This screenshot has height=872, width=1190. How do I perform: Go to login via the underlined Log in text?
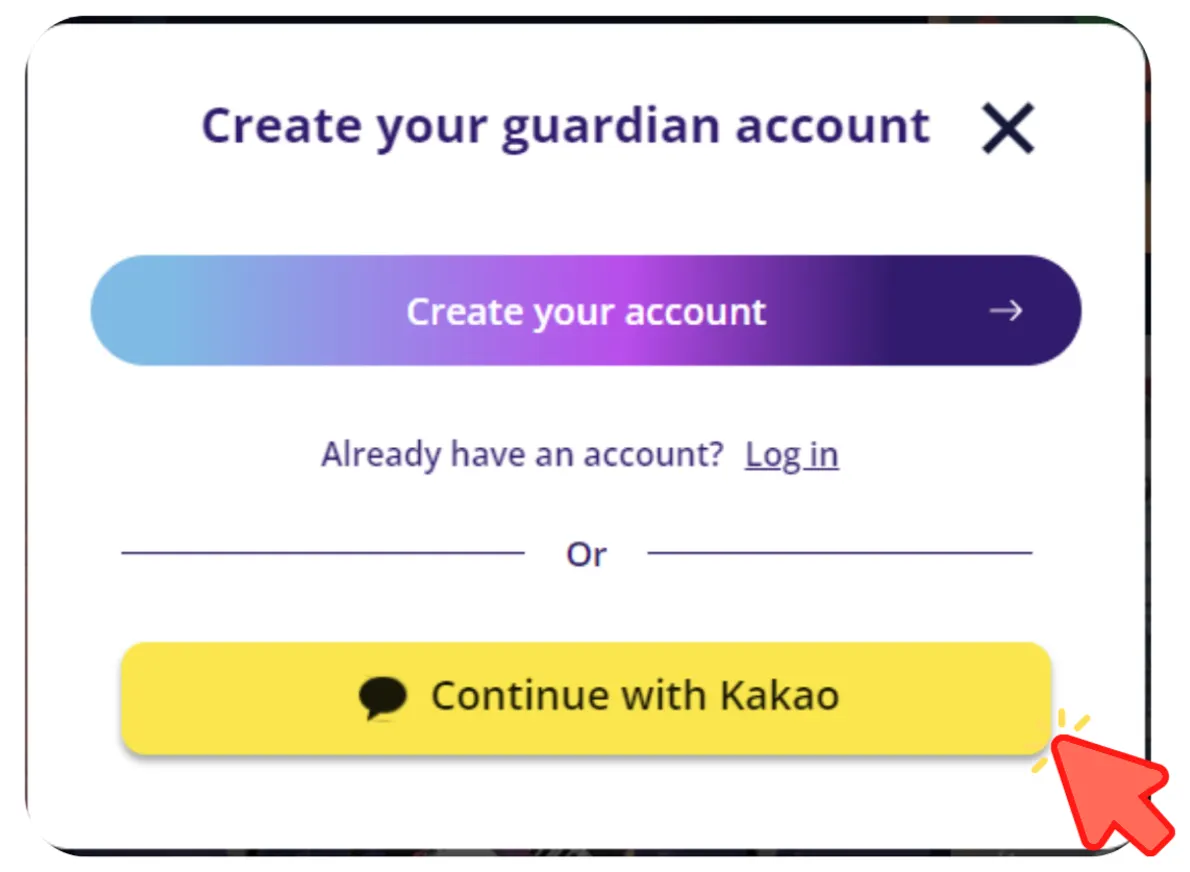tap(792, 455)
